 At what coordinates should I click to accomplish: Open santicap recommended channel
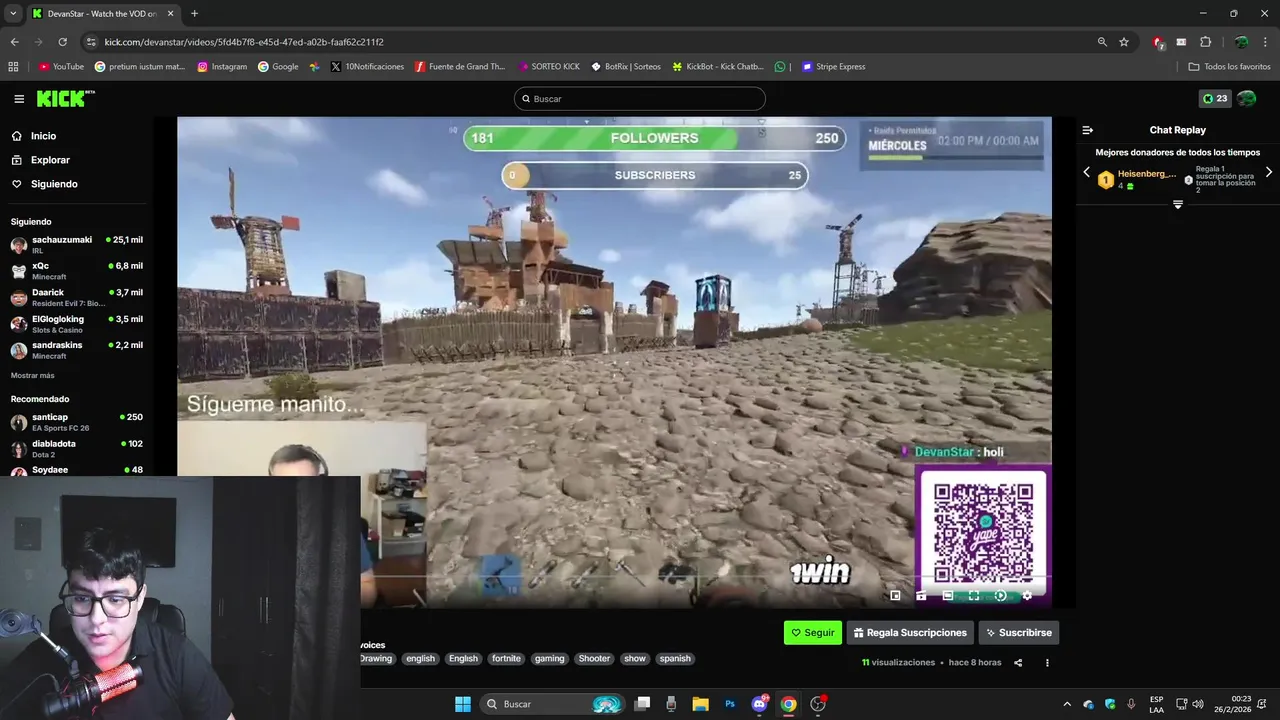pos(76,422)
